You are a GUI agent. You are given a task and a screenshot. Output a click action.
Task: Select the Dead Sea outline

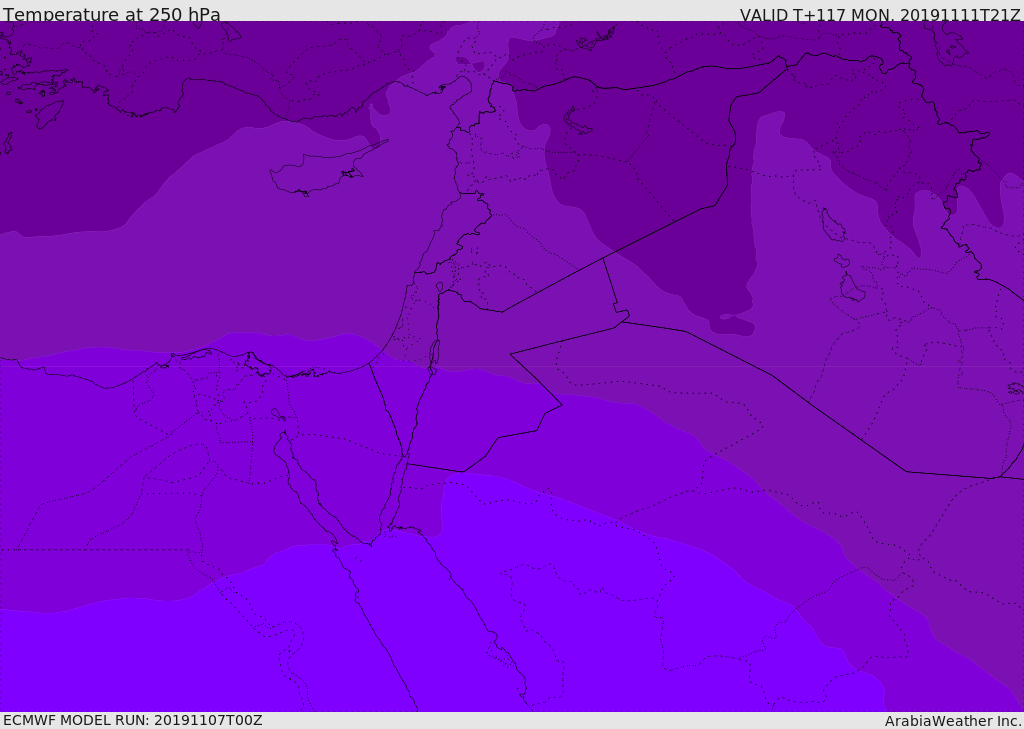pos(434,353)
